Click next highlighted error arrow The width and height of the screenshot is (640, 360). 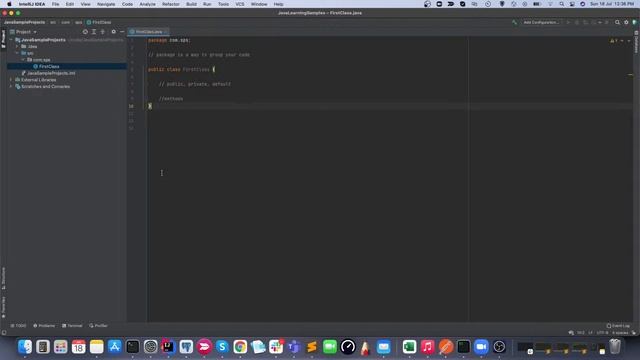pyautogui.click(x=629, y=41)
